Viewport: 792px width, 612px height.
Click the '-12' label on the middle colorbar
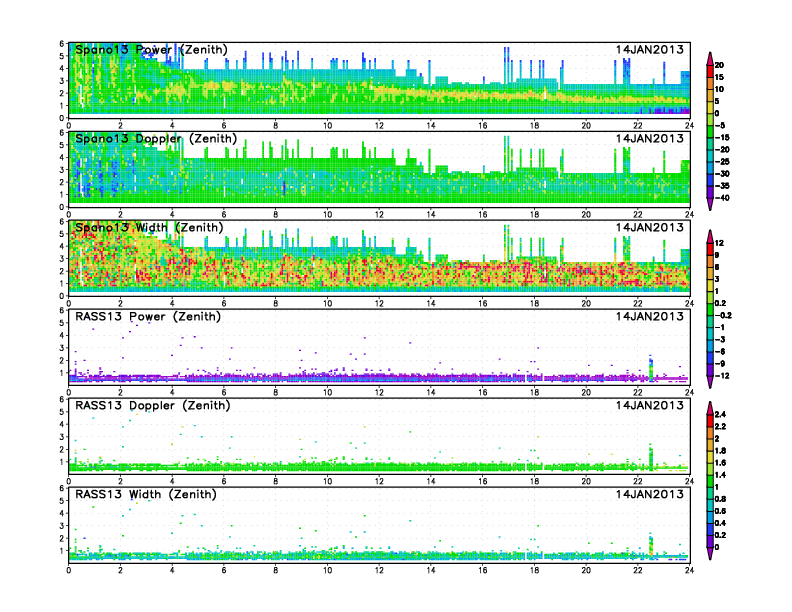722,376
